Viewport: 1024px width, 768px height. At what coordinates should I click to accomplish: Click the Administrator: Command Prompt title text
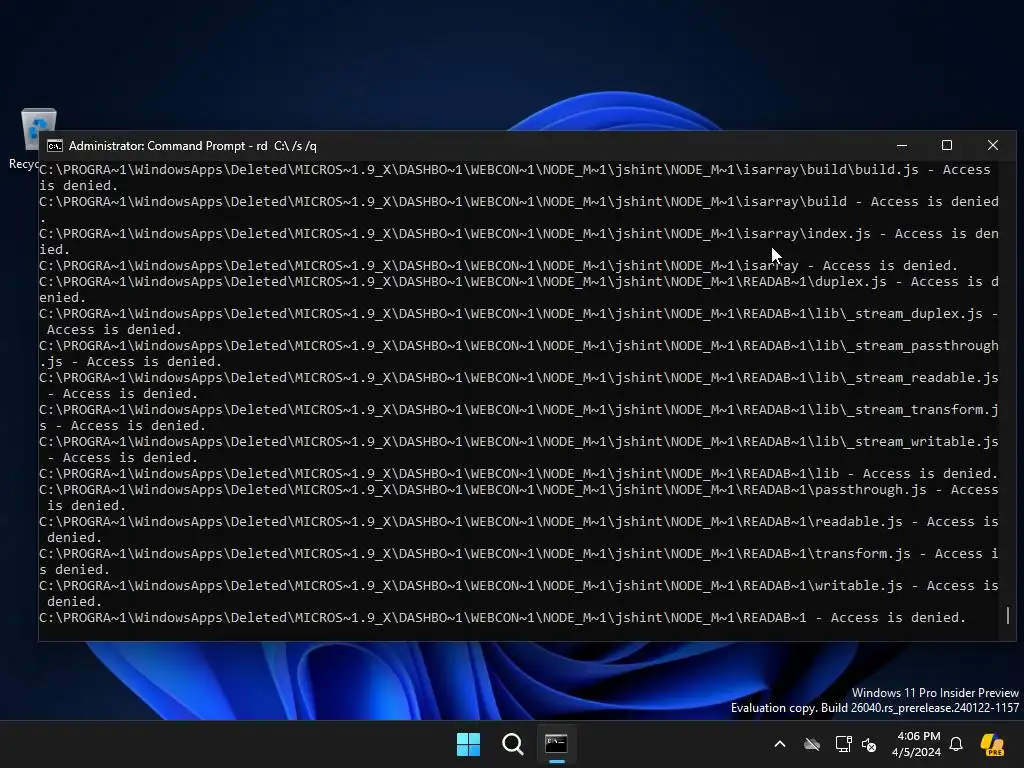pyautogui.click(x=193, y=146)
